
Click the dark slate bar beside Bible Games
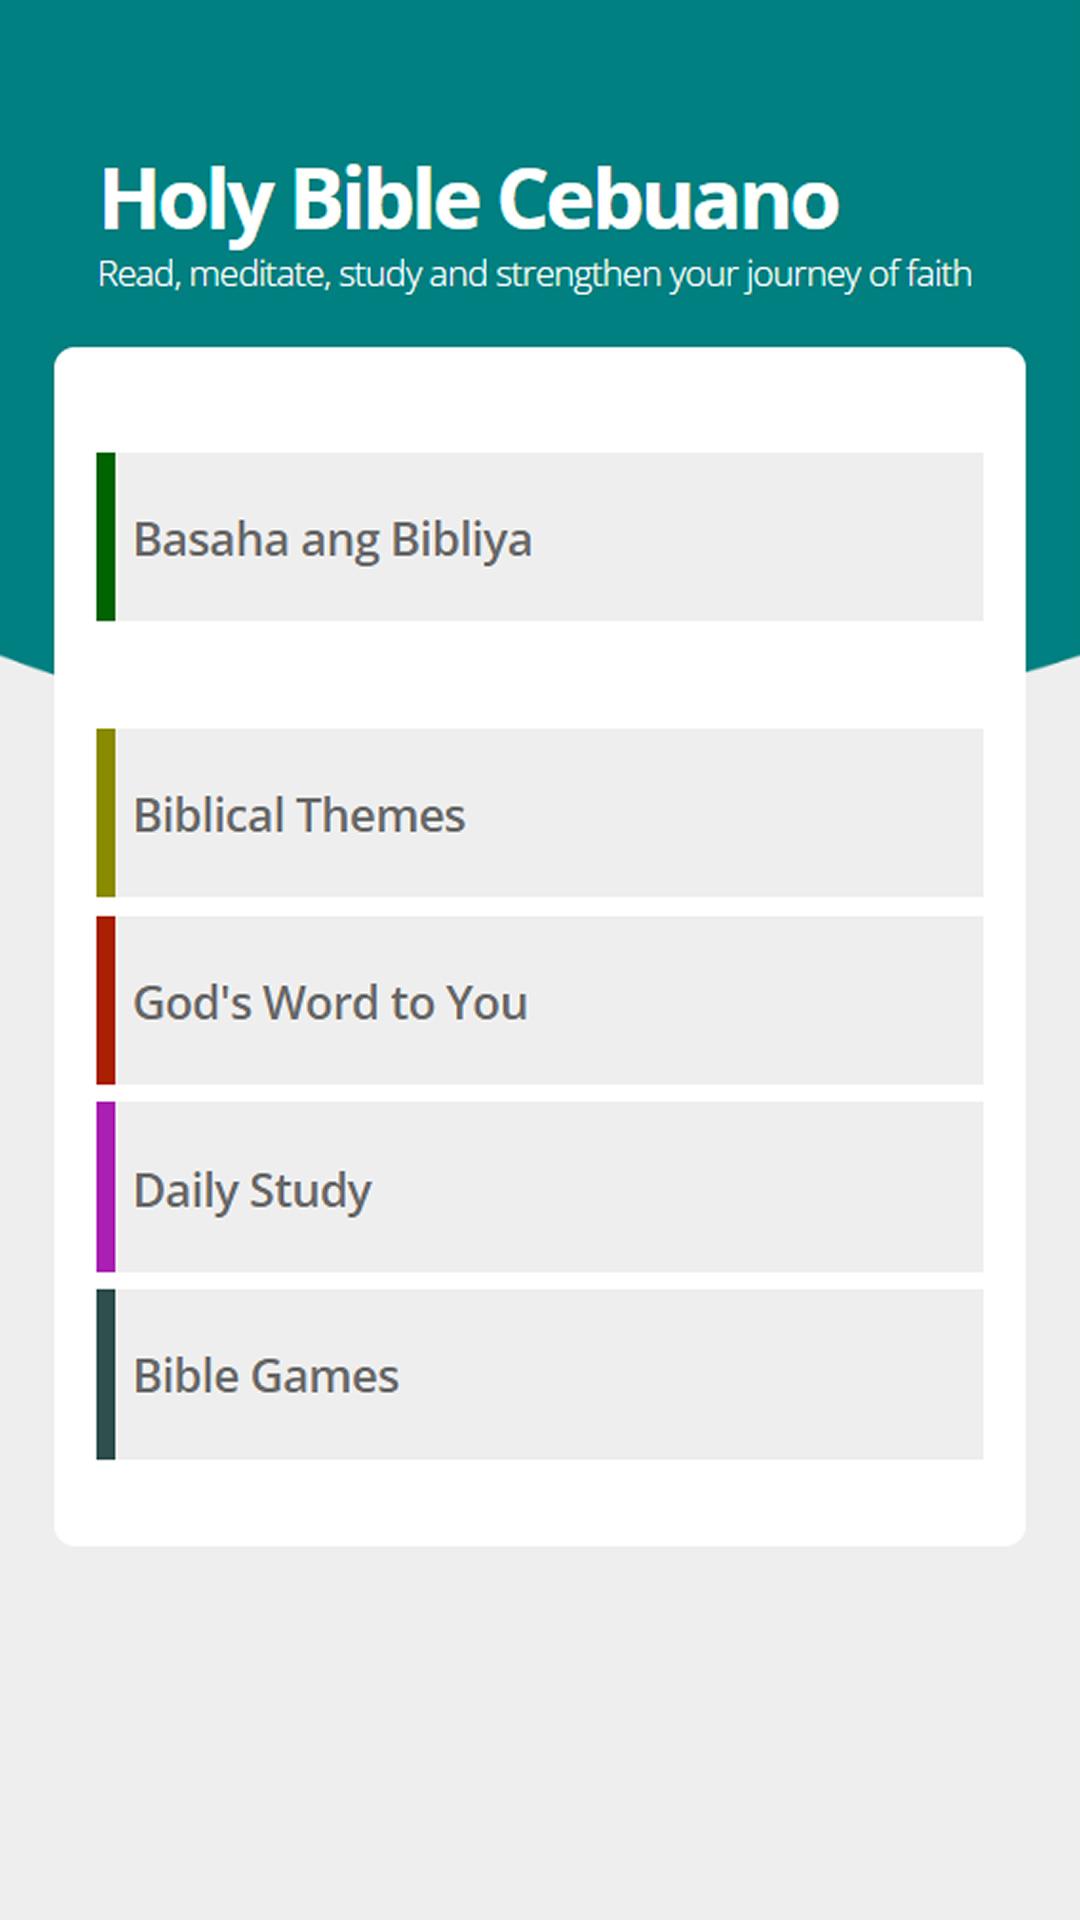click(x=106, y=1374)
